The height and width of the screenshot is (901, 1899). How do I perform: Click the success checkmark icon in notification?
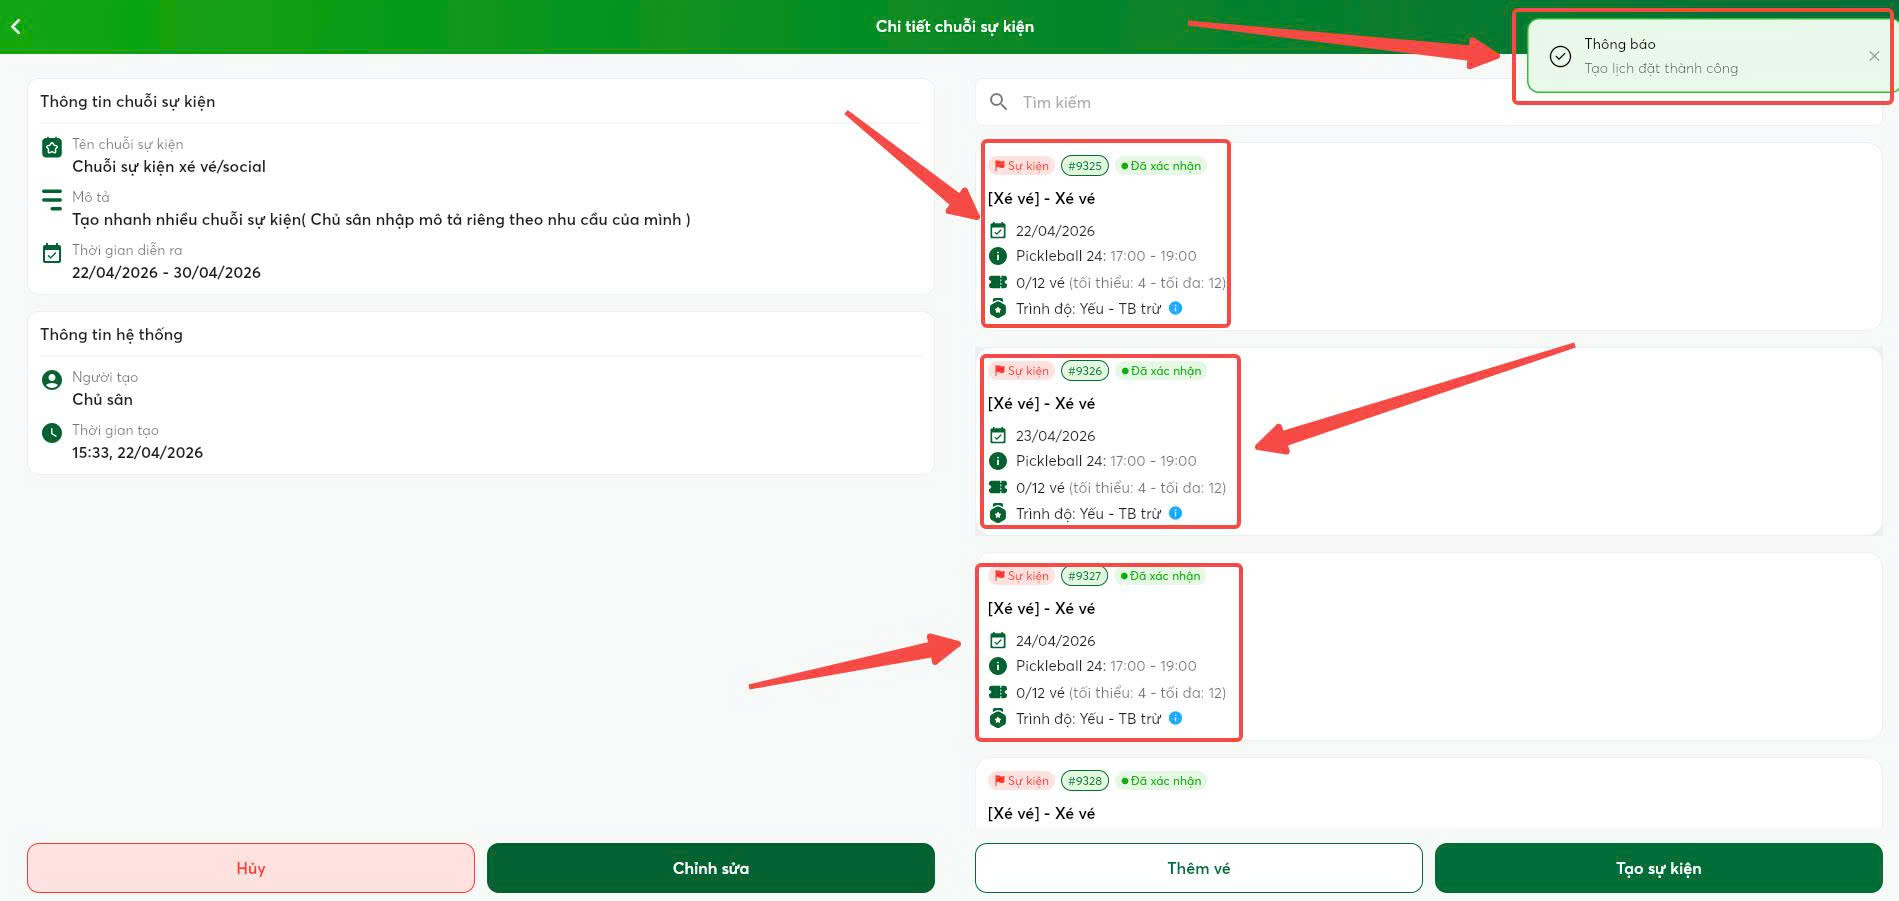(1560, 56)
